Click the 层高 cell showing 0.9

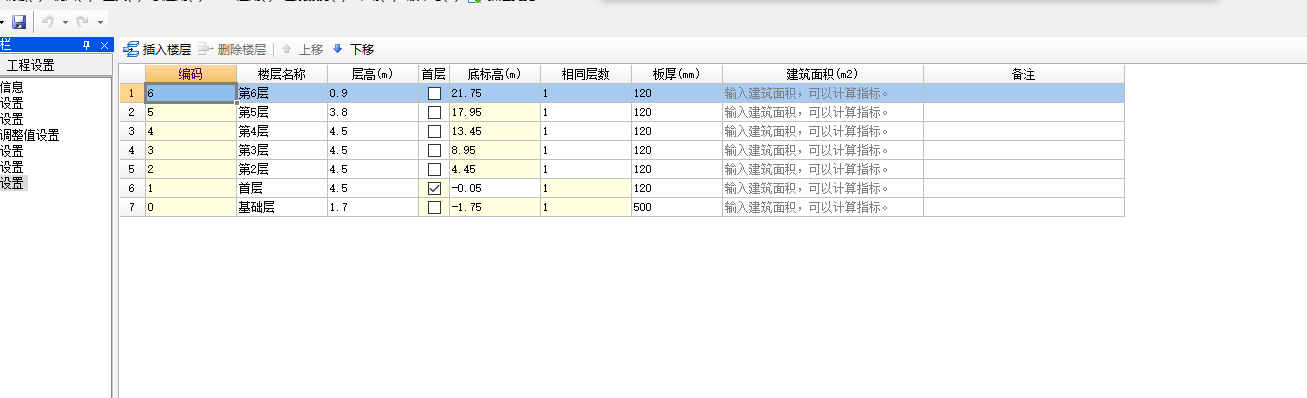372,93
